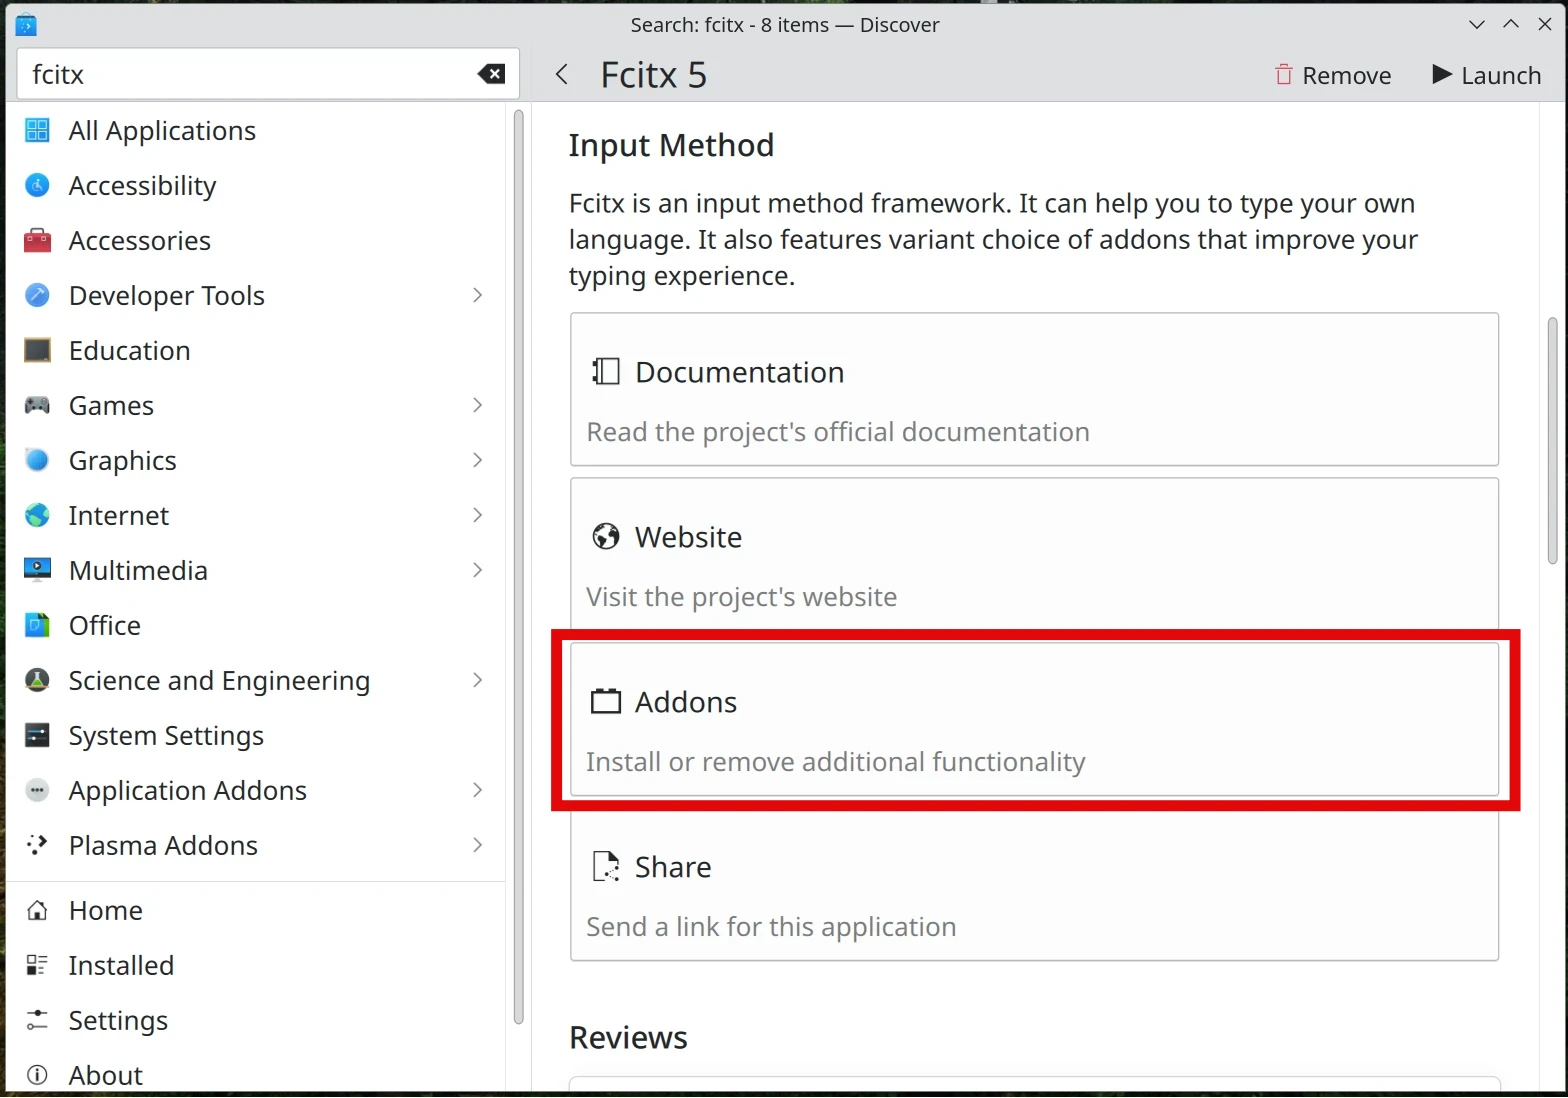Expand the Multimedia category chevron
Viewport: 1568px width, 1098px height.
pos(477,570)
